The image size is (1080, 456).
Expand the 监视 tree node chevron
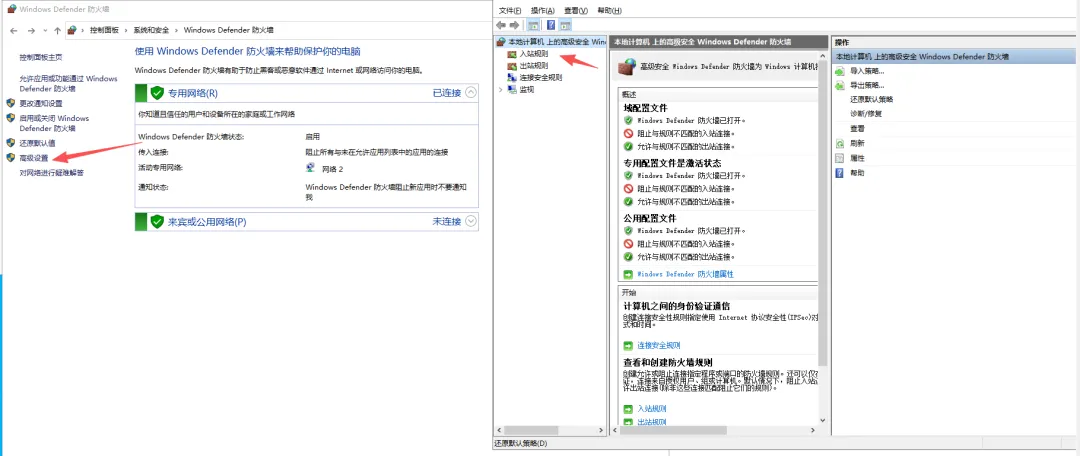click(x=501, y=90)
